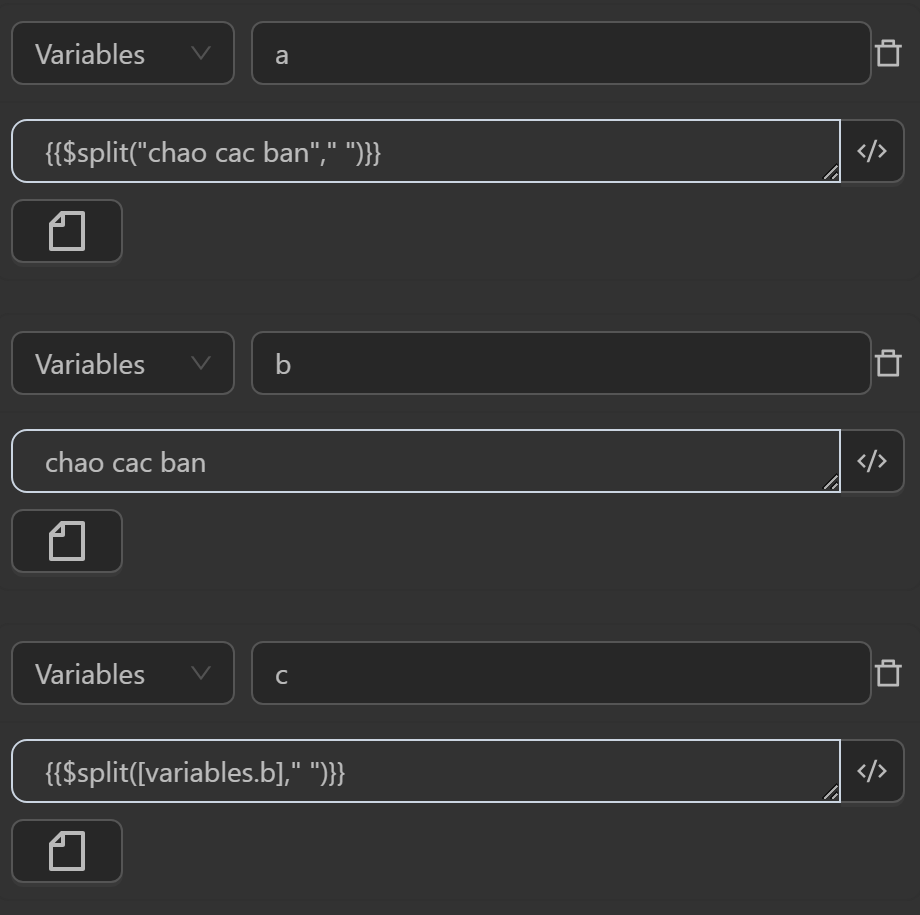Click file icon button below variable c
This screenshot has width=920, height=915.
coord(67,851)
